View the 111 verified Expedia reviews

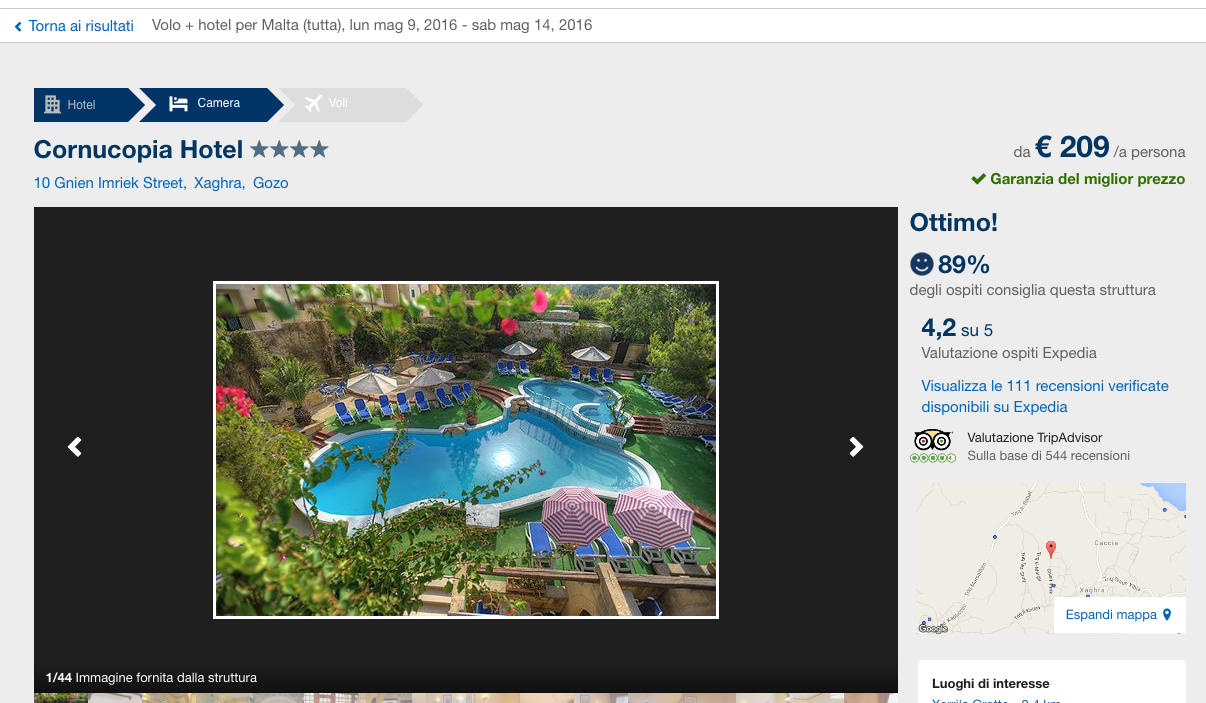[1045, 396]
